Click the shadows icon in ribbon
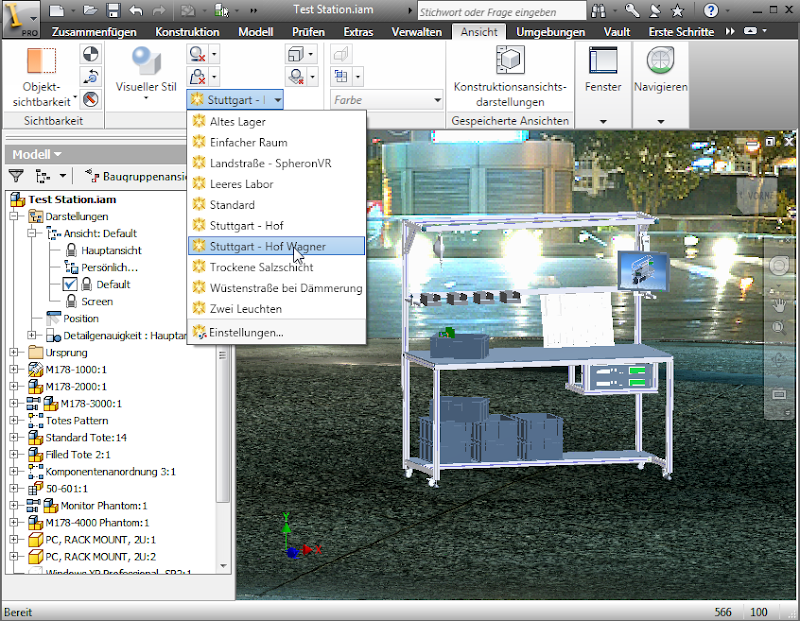The width and height of the screenshot is (800, 621). coord(197,54)
